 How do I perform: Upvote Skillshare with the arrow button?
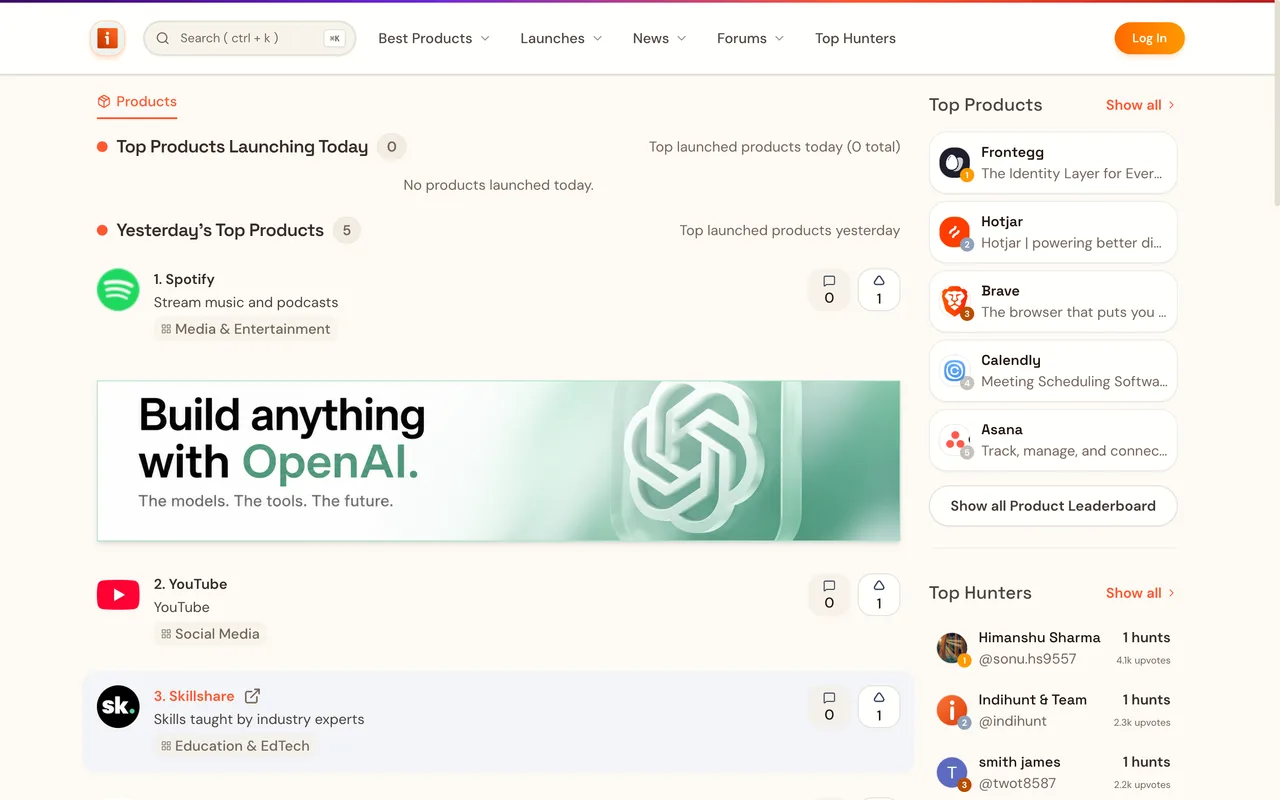879,706
